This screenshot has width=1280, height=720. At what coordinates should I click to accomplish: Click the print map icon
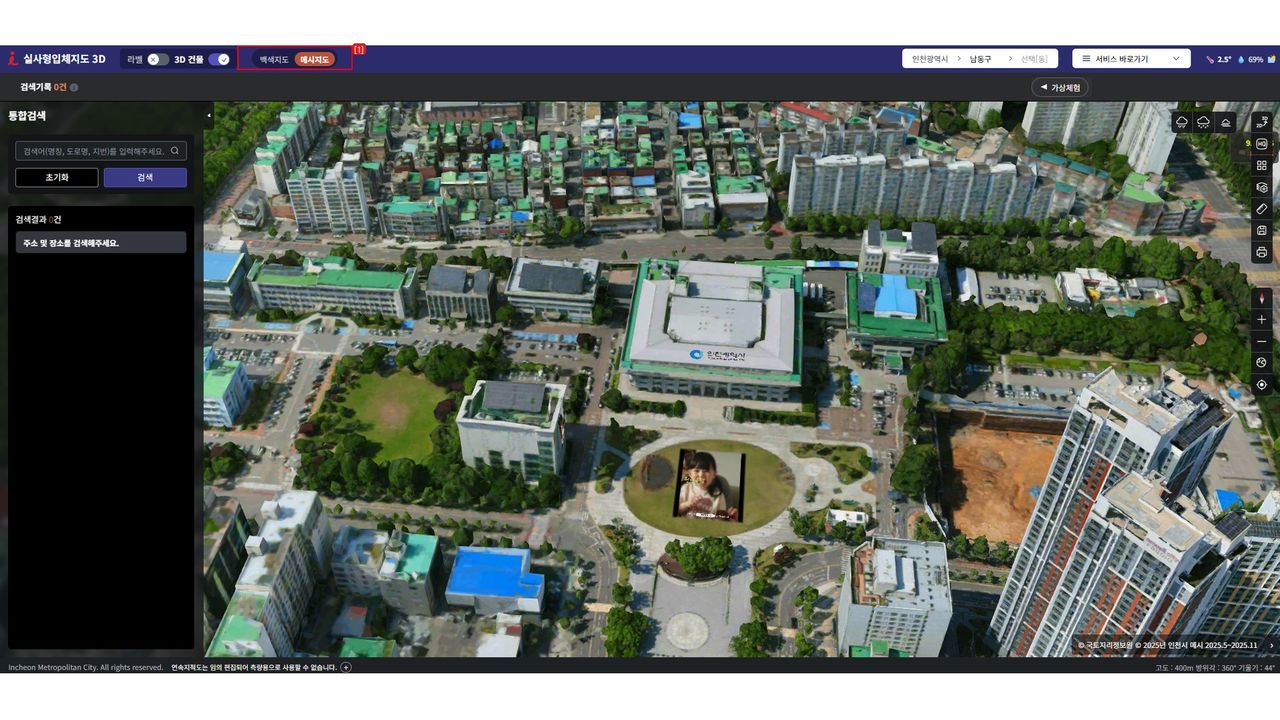coord(1261,252)
